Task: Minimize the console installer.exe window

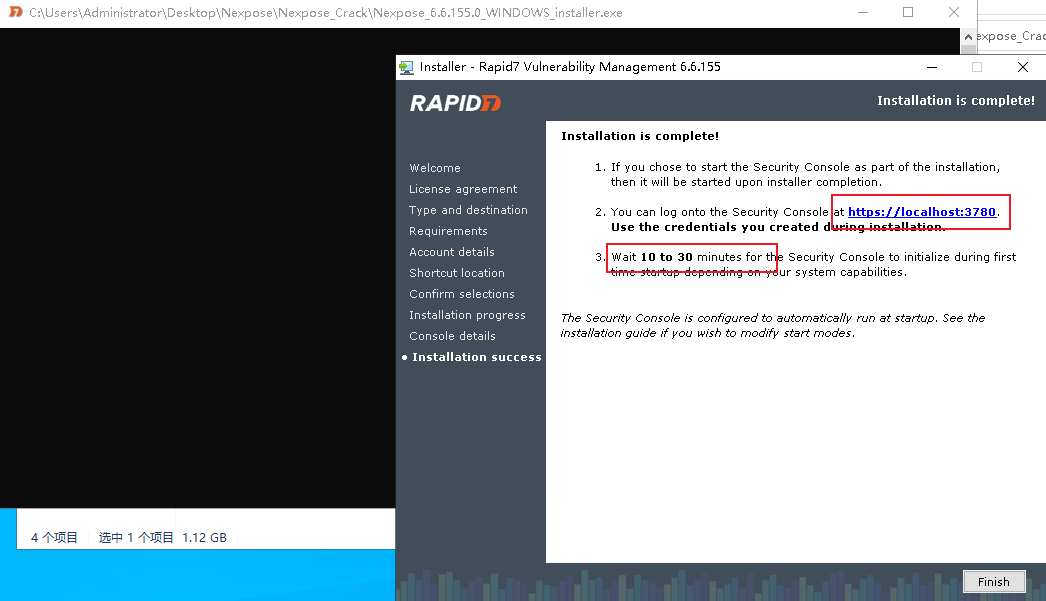Action: (863, 13)
